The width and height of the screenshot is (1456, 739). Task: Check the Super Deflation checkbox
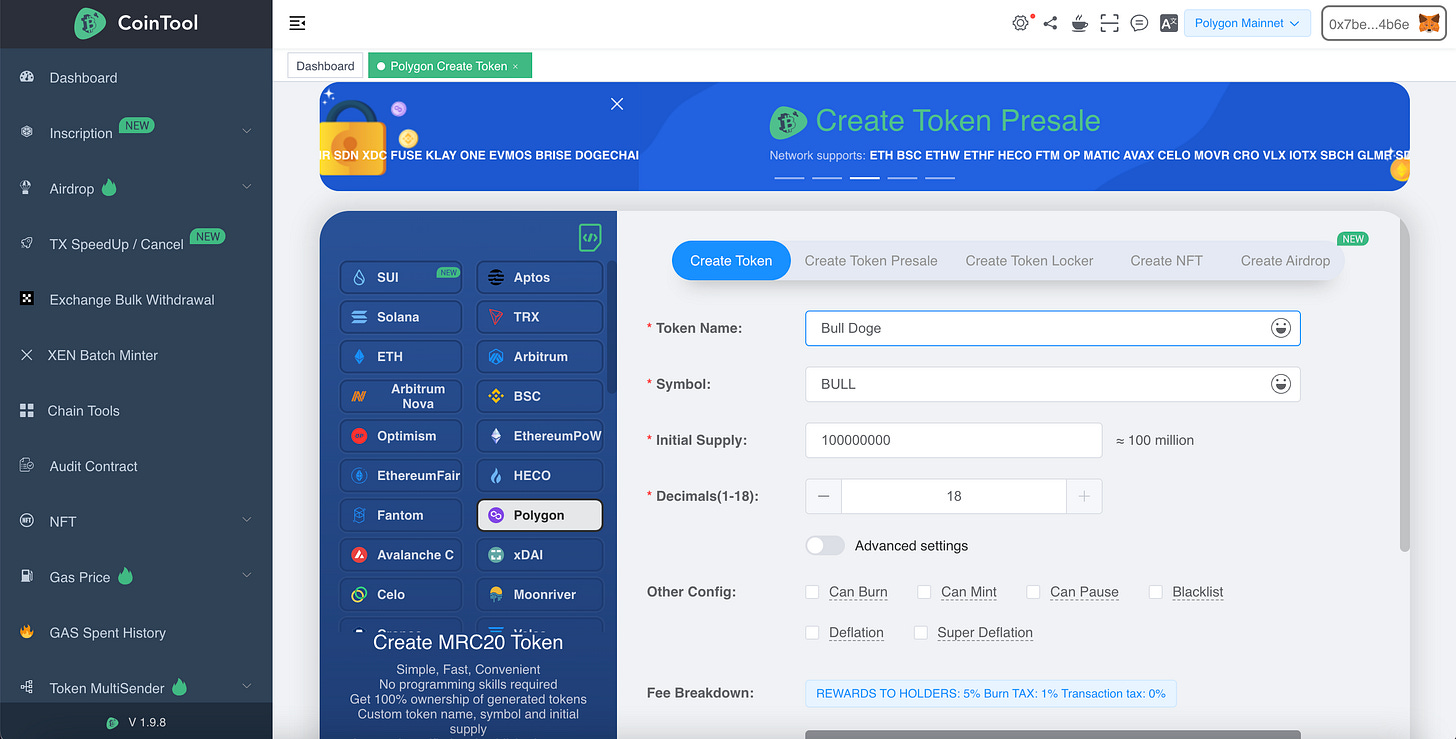click(x=920, y=633)
